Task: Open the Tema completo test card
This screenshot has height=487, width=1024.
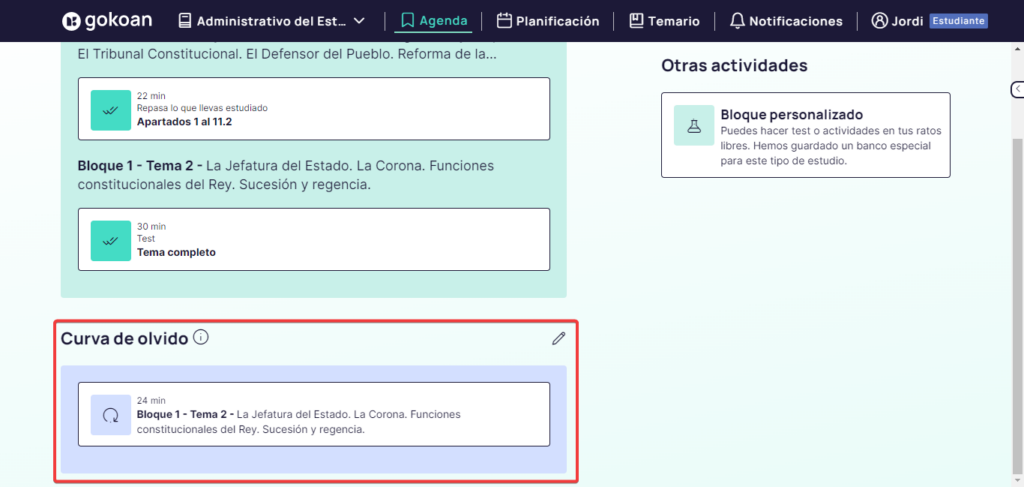Action: click(x=314, y=239)
